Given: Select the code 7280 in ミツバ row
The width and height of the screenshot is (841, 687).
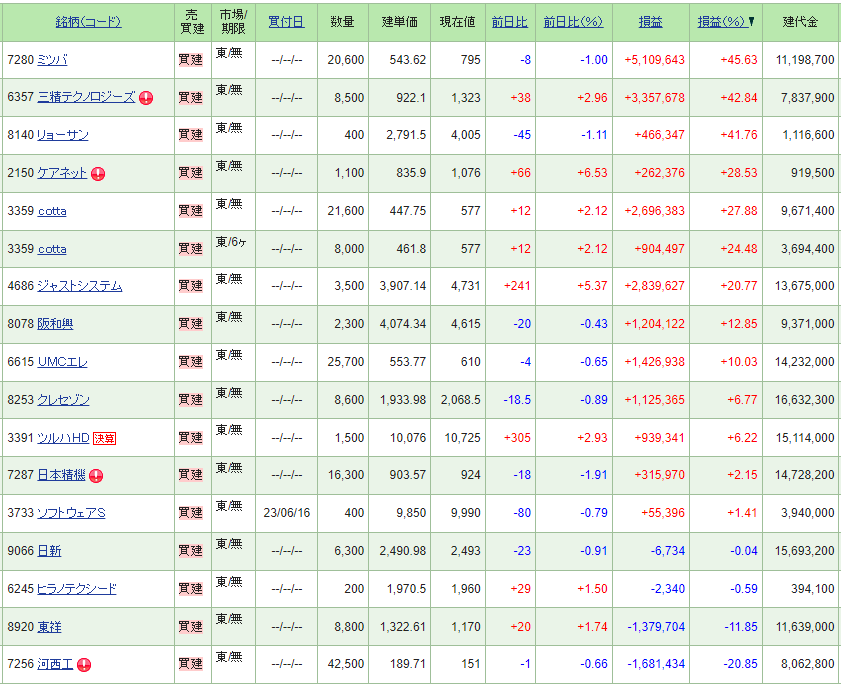Looking at the screenshot, I should [21, 60].
